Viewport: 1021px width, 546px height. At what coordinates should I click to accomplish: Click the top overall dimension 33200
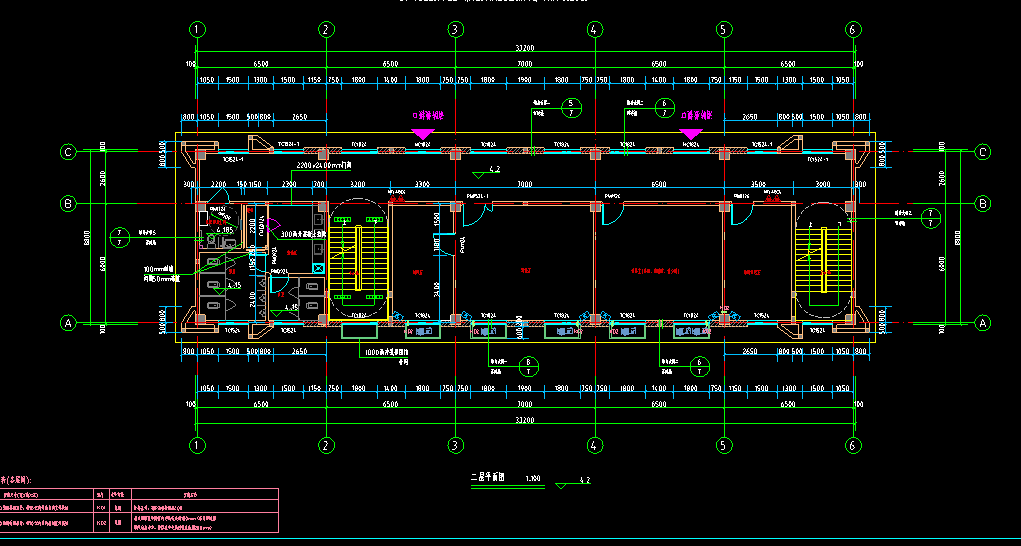tap(524, 47)
